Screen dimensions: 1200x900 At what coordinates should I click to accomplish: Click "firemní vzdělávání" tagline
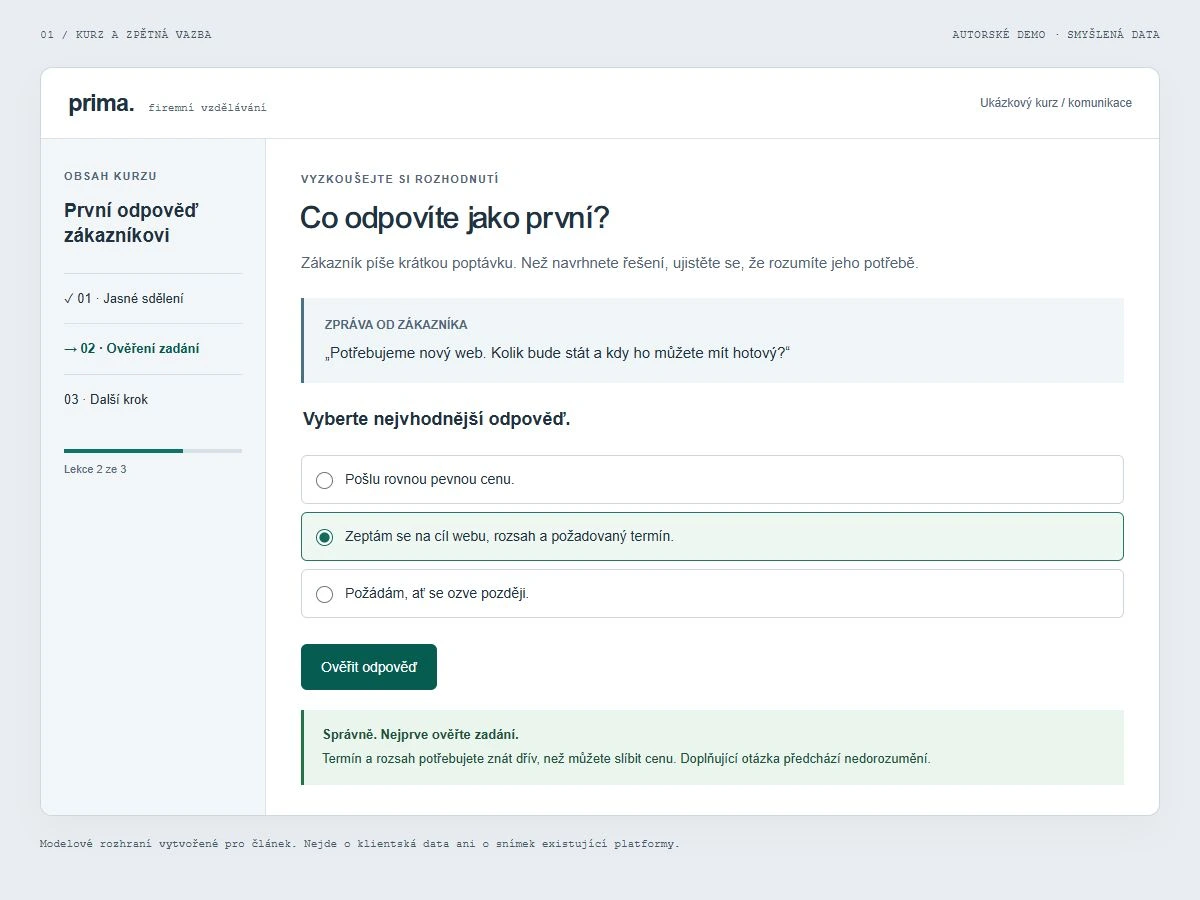coord(207,107)
